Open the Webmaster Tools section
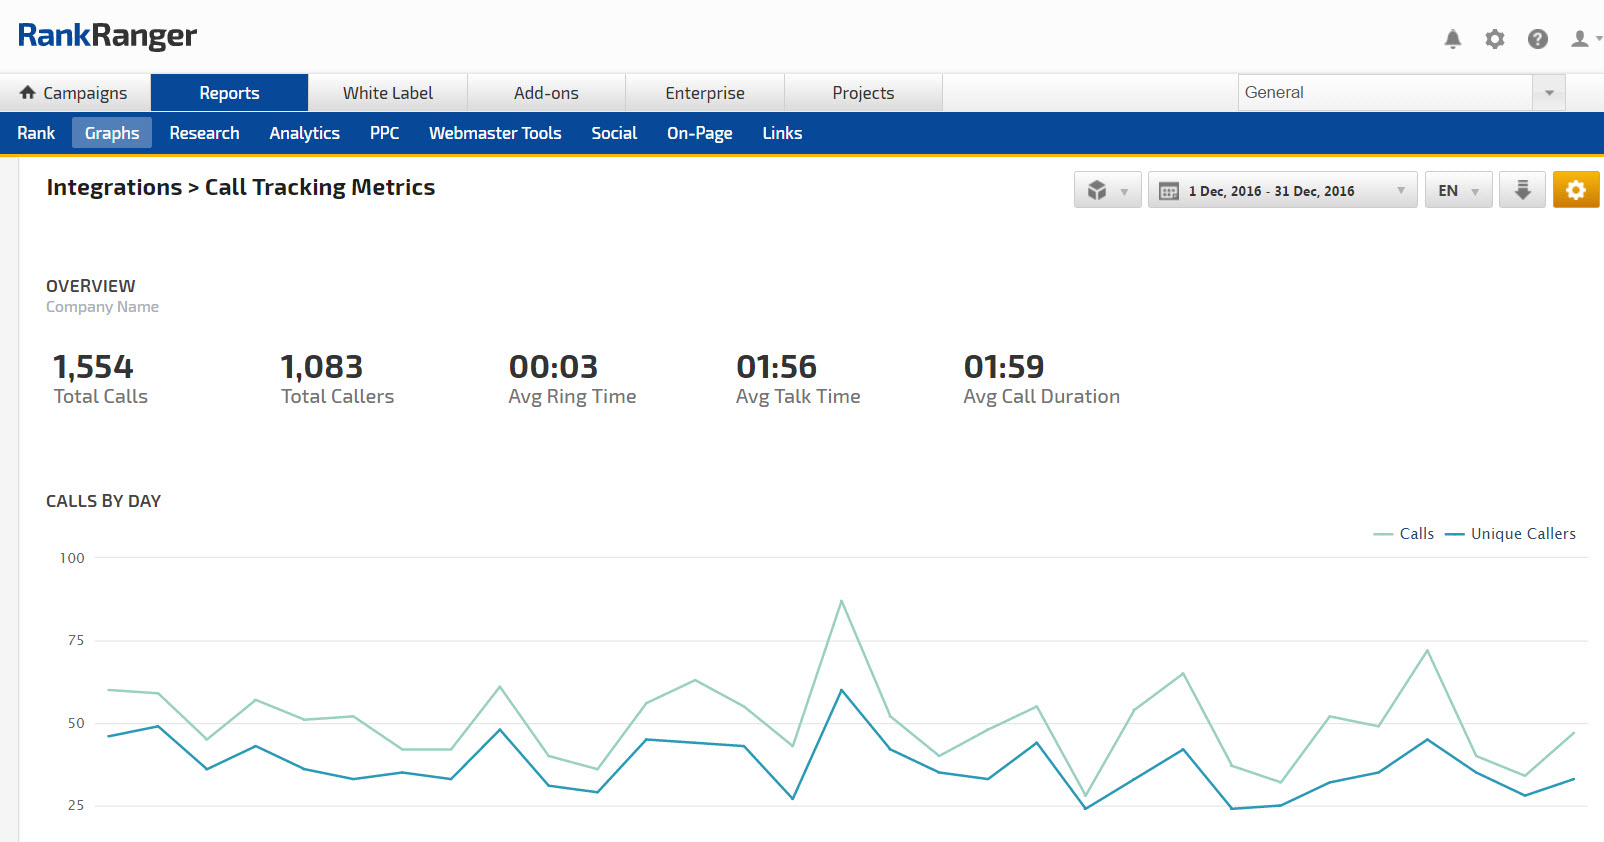The image size is (1604, 842). click(495, 133)
